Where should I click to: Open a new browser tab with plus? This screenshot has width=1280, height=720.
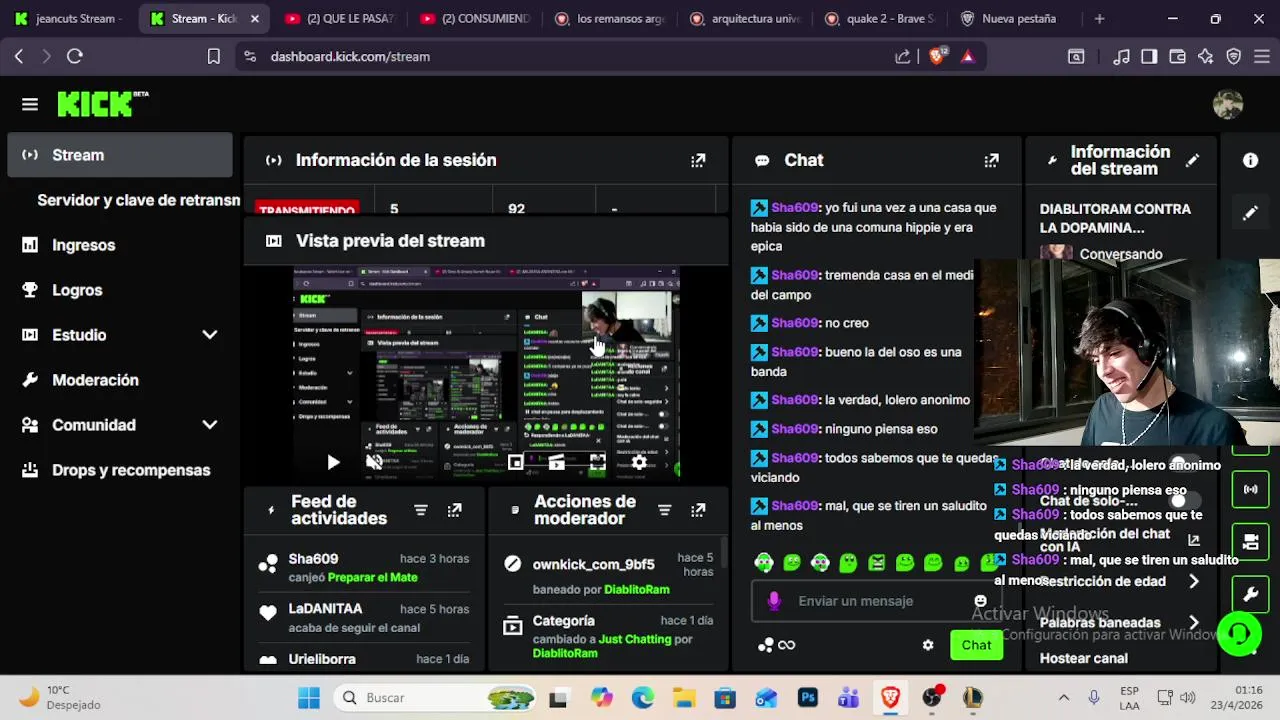(1099, 19)
